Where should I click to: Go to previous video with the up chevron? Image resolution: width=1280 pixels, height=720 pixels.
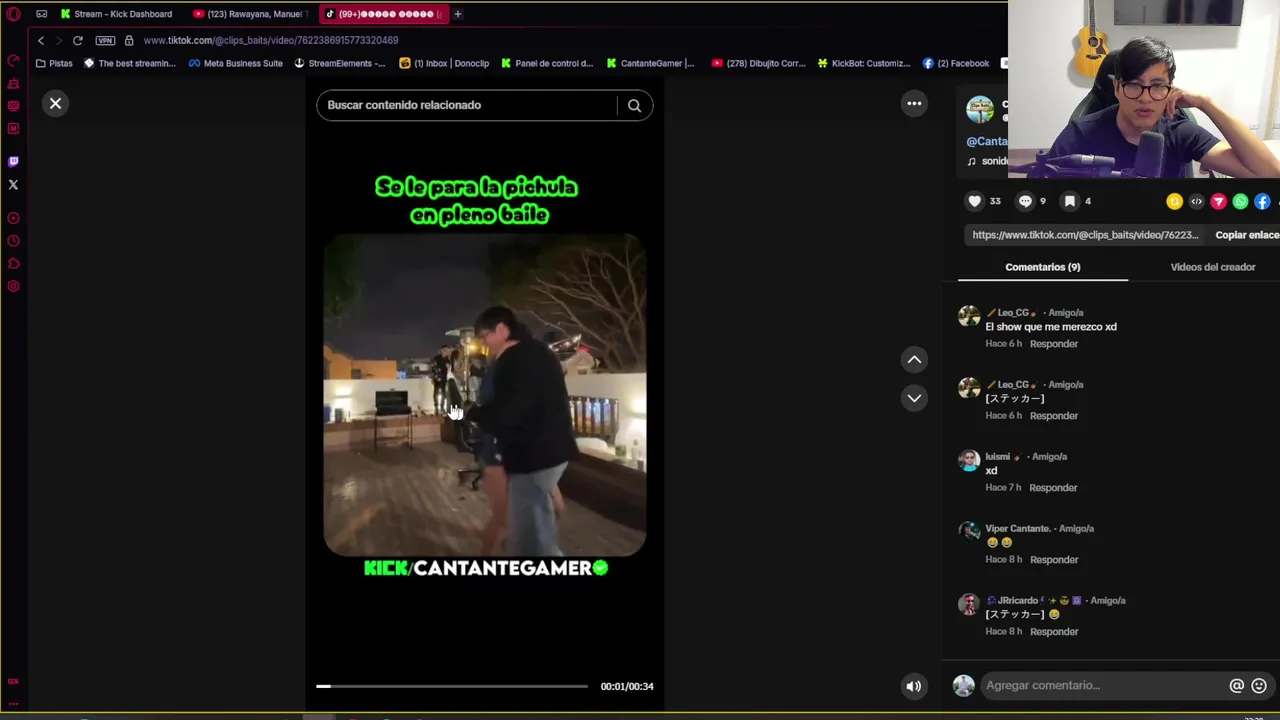914,360
